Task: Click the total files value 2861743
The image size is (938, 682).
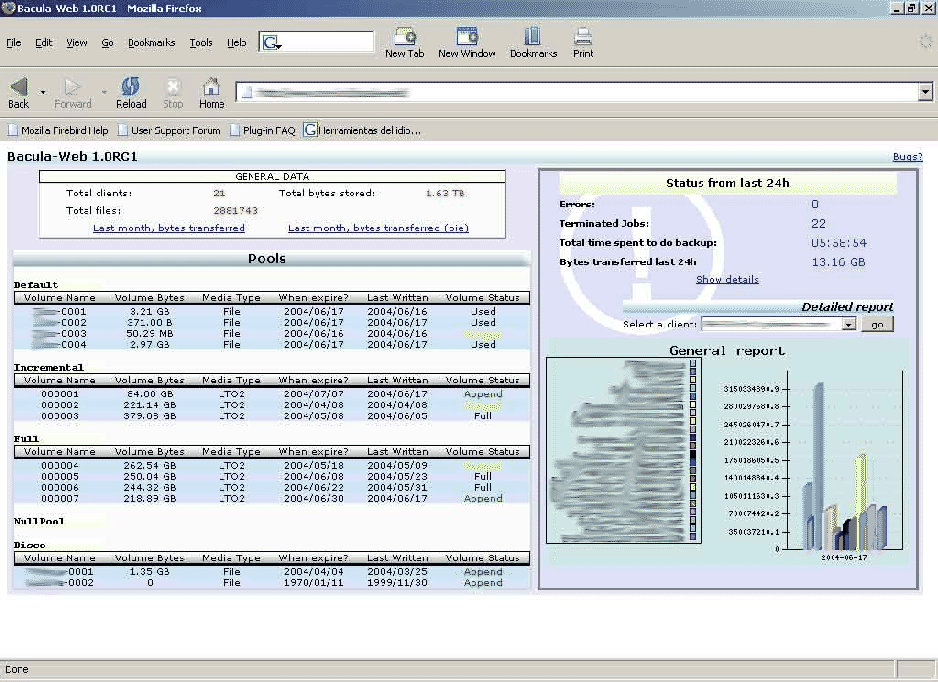Action: (236, 211)
